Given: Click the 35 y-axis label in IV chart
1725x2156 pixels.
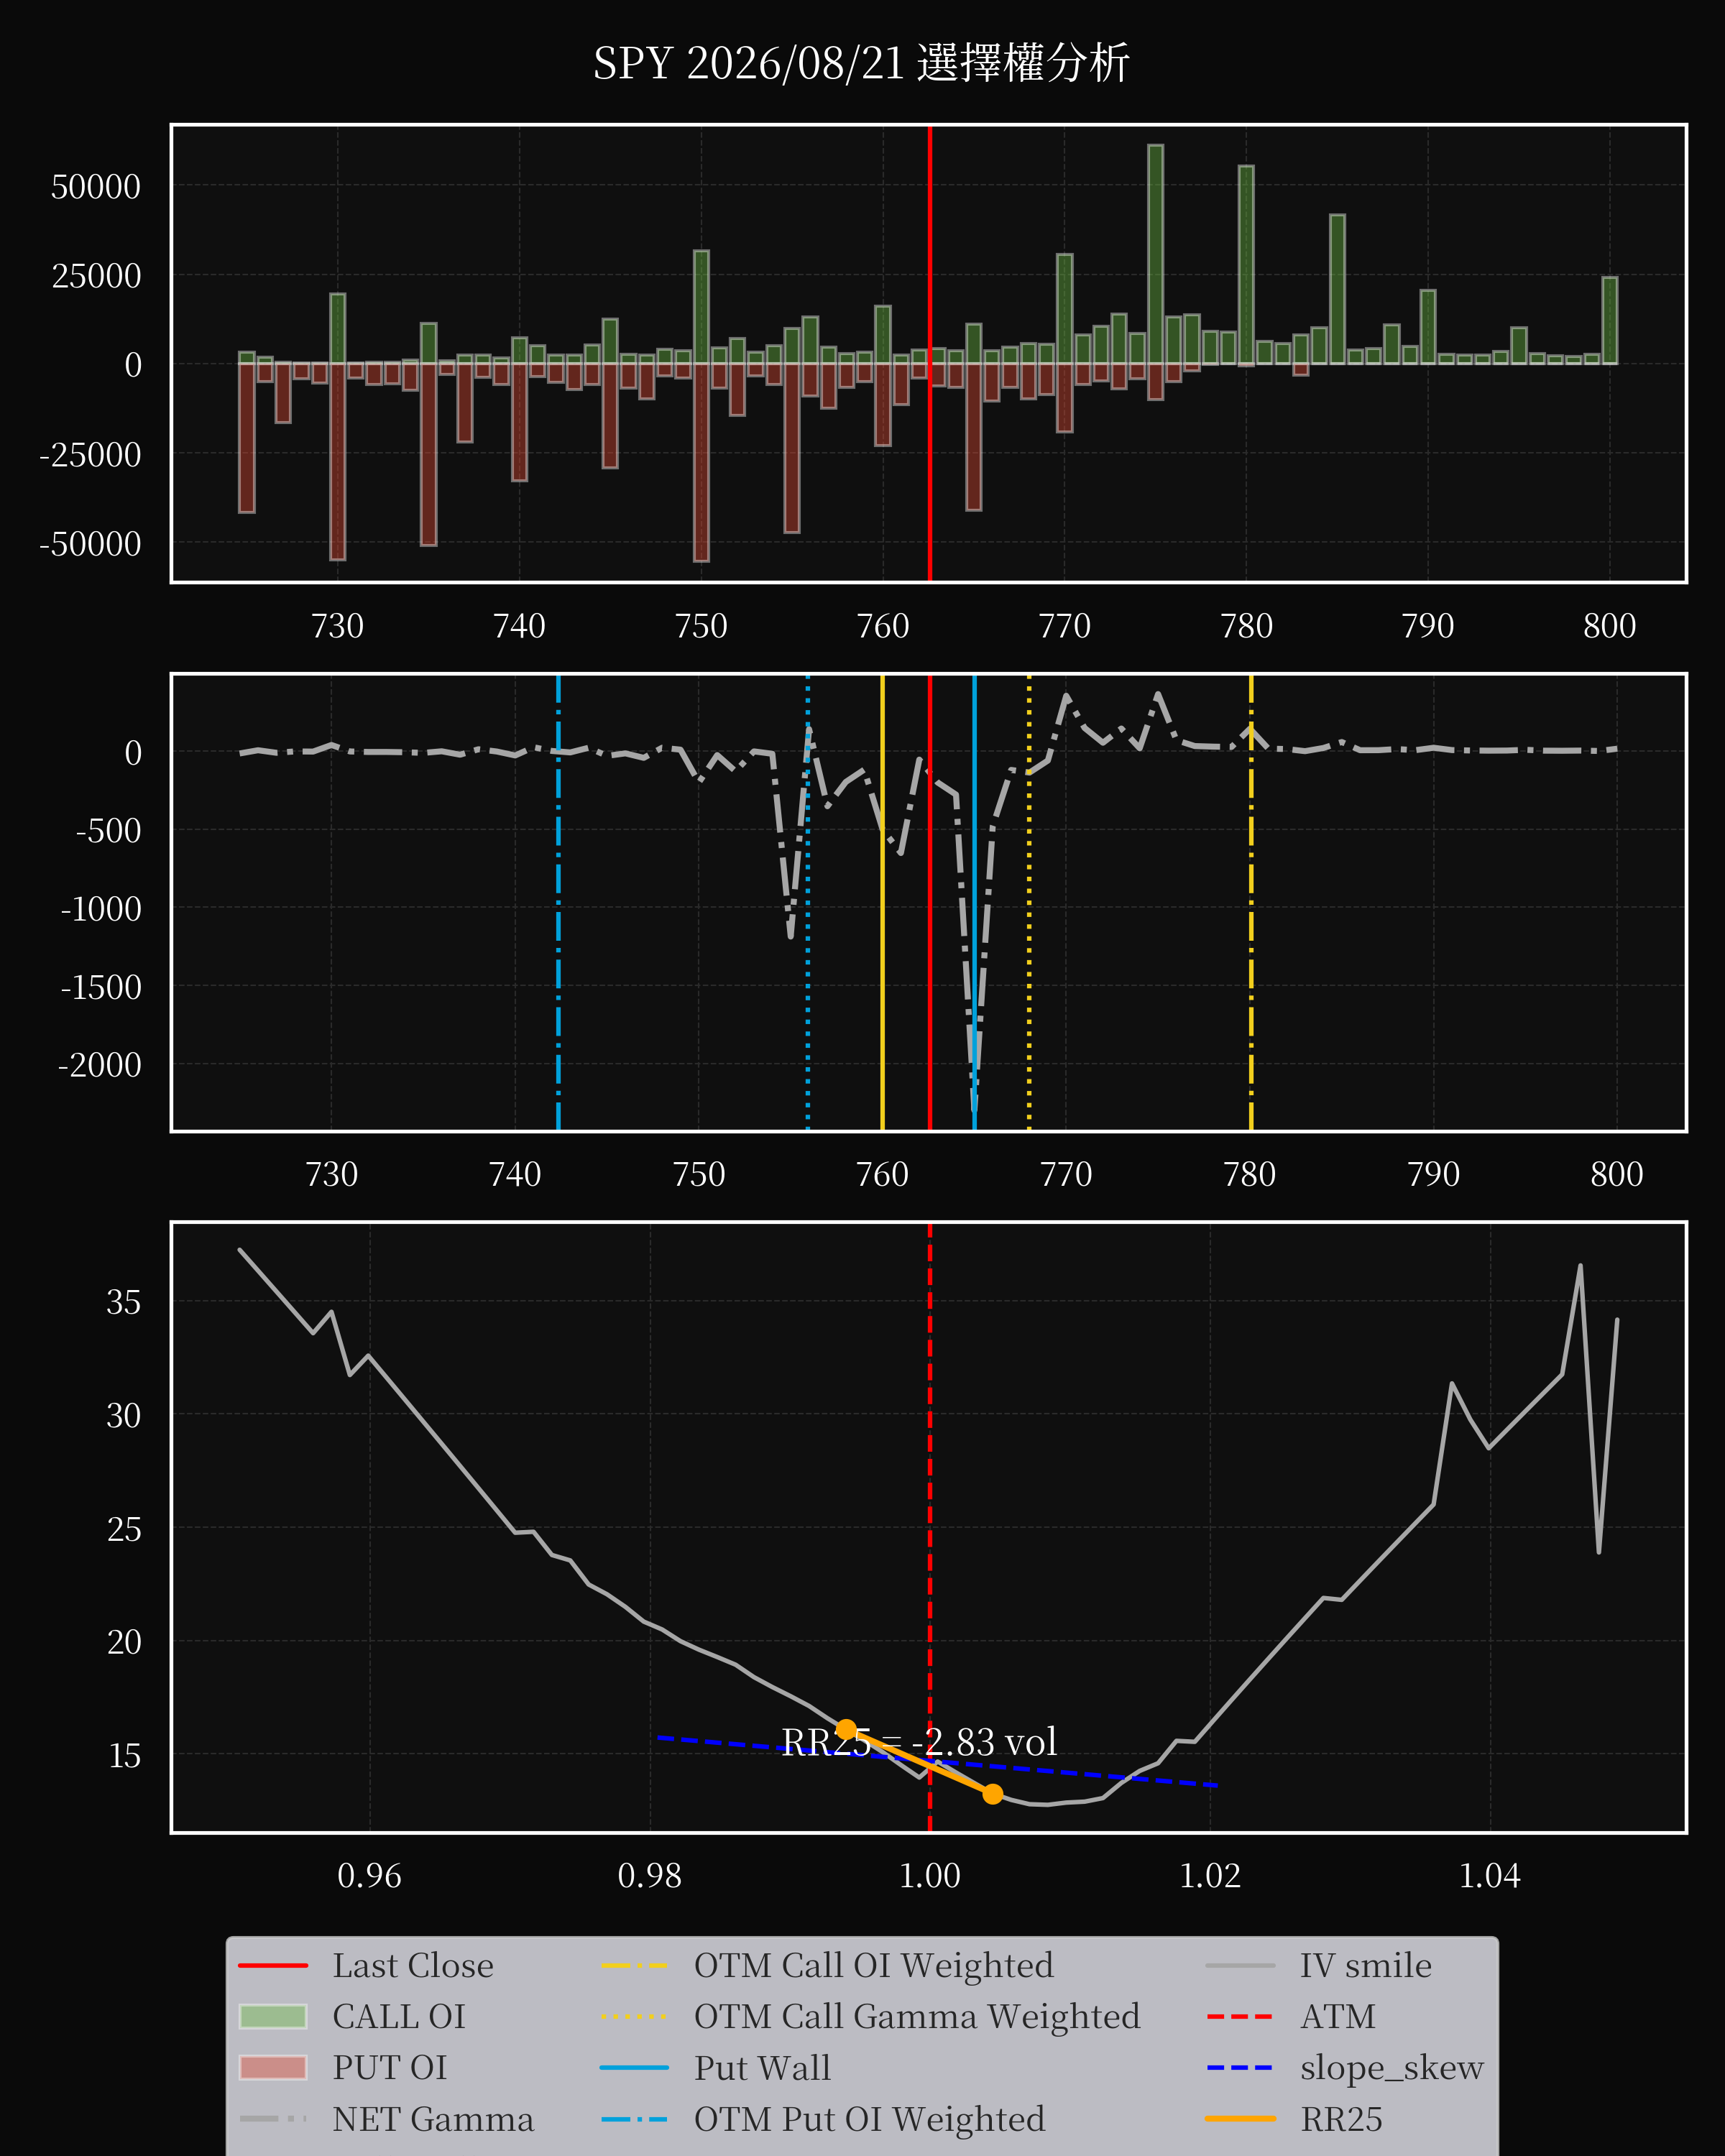Looking at the screenshot, I should click(124, 1302).
